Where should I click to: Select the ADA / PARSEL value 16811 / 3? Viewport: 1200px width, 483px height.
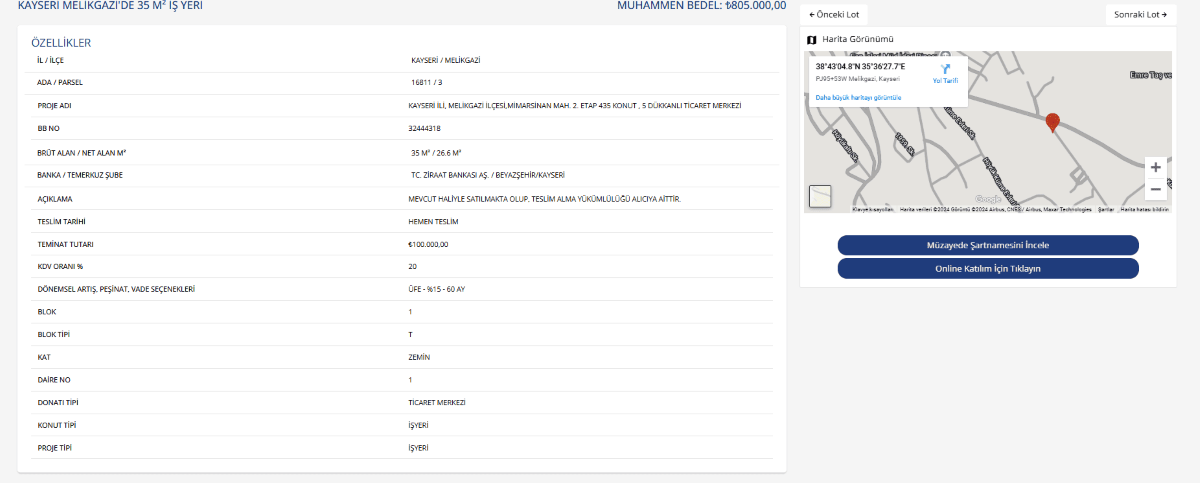coord(426,82)
